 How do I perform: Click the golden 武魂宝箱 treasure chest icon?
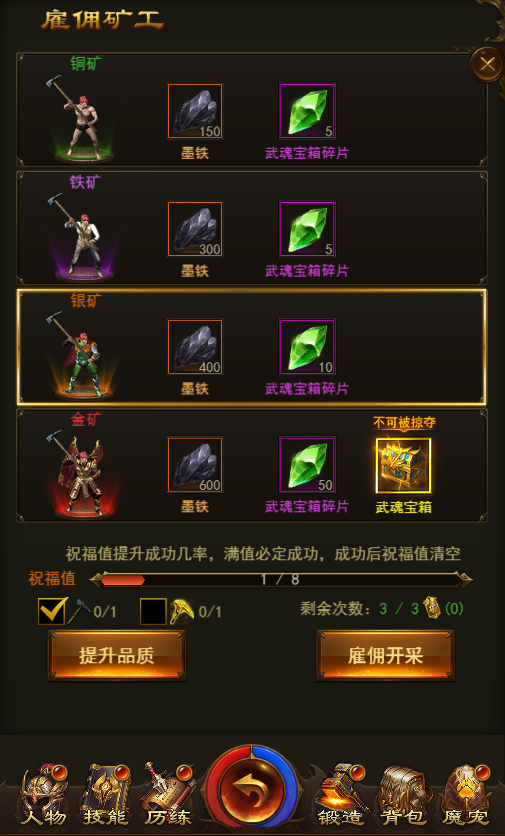tap(404, 465)
